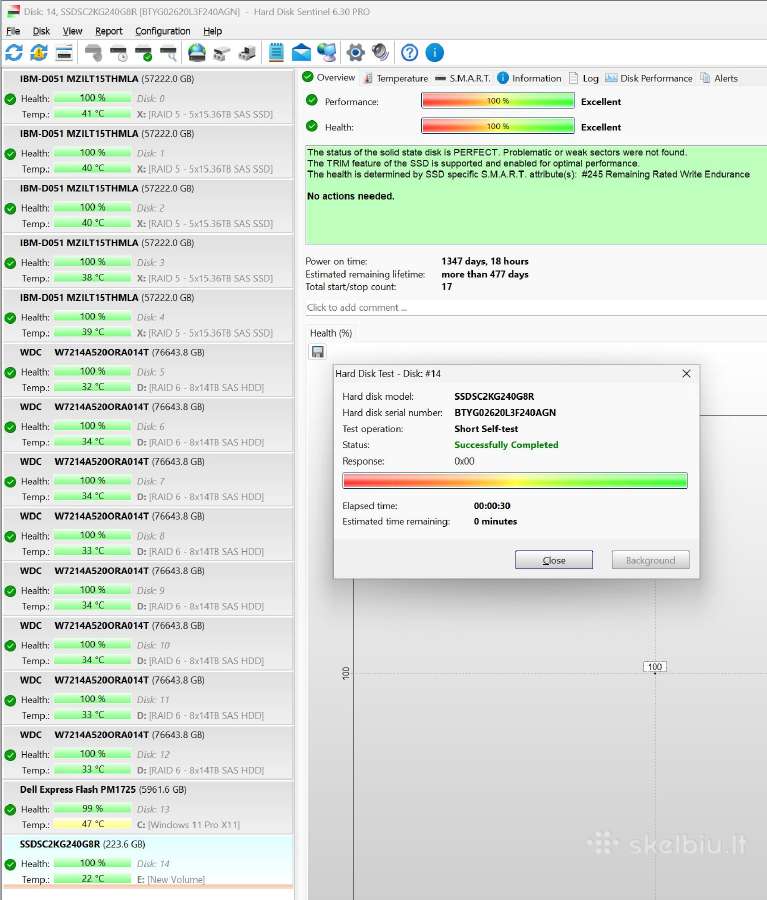Click 'Successfully Completed' status text
Image resolution: width=767 pixels, height=900 pixels.
point(506,445)
